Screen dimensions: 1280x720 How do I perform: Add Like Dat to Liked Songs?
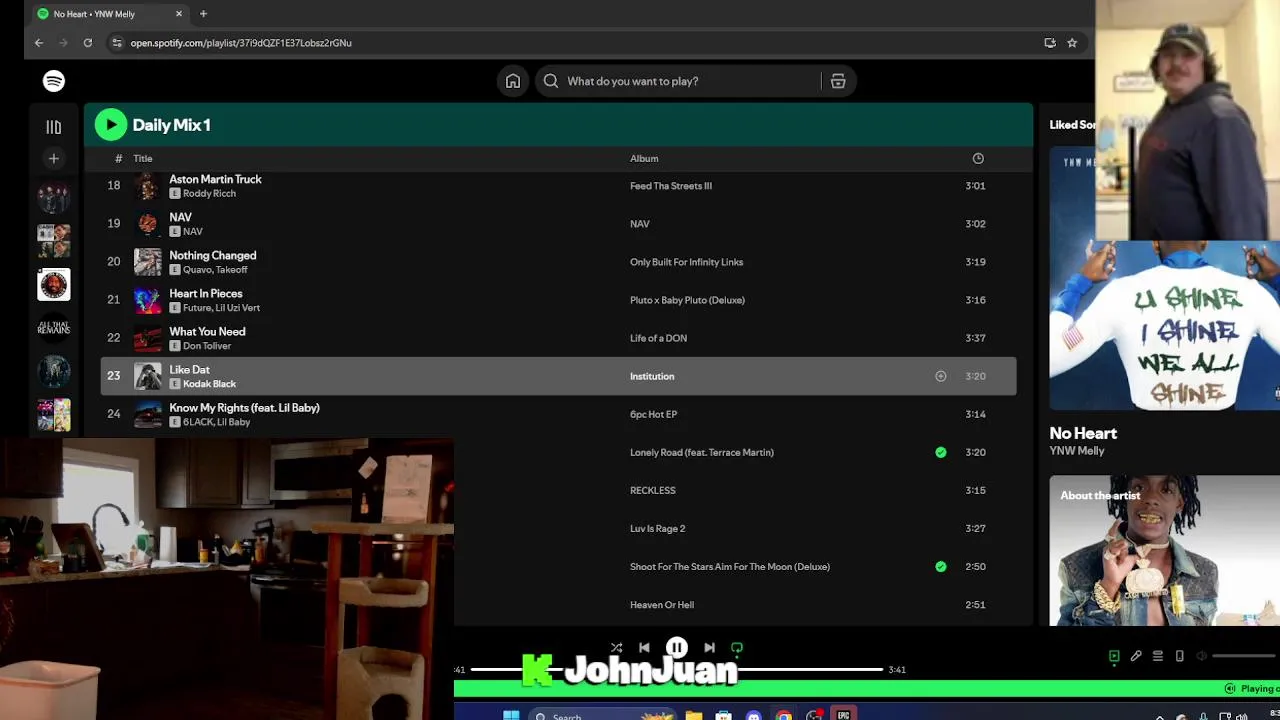940,376
